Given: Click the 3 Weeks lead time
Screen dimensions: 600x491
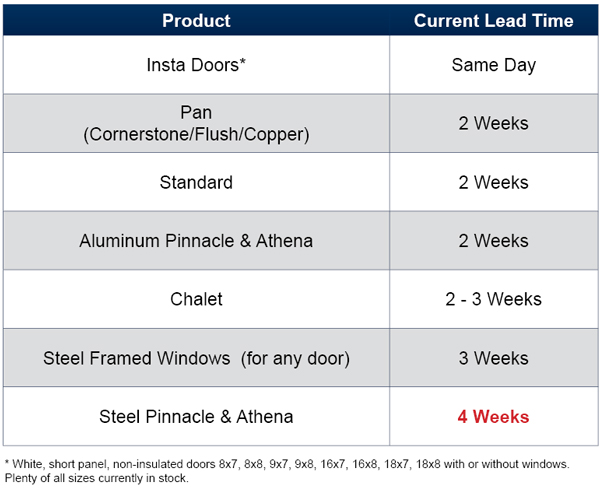Looking at the screenshot, I should coord(493,358).
